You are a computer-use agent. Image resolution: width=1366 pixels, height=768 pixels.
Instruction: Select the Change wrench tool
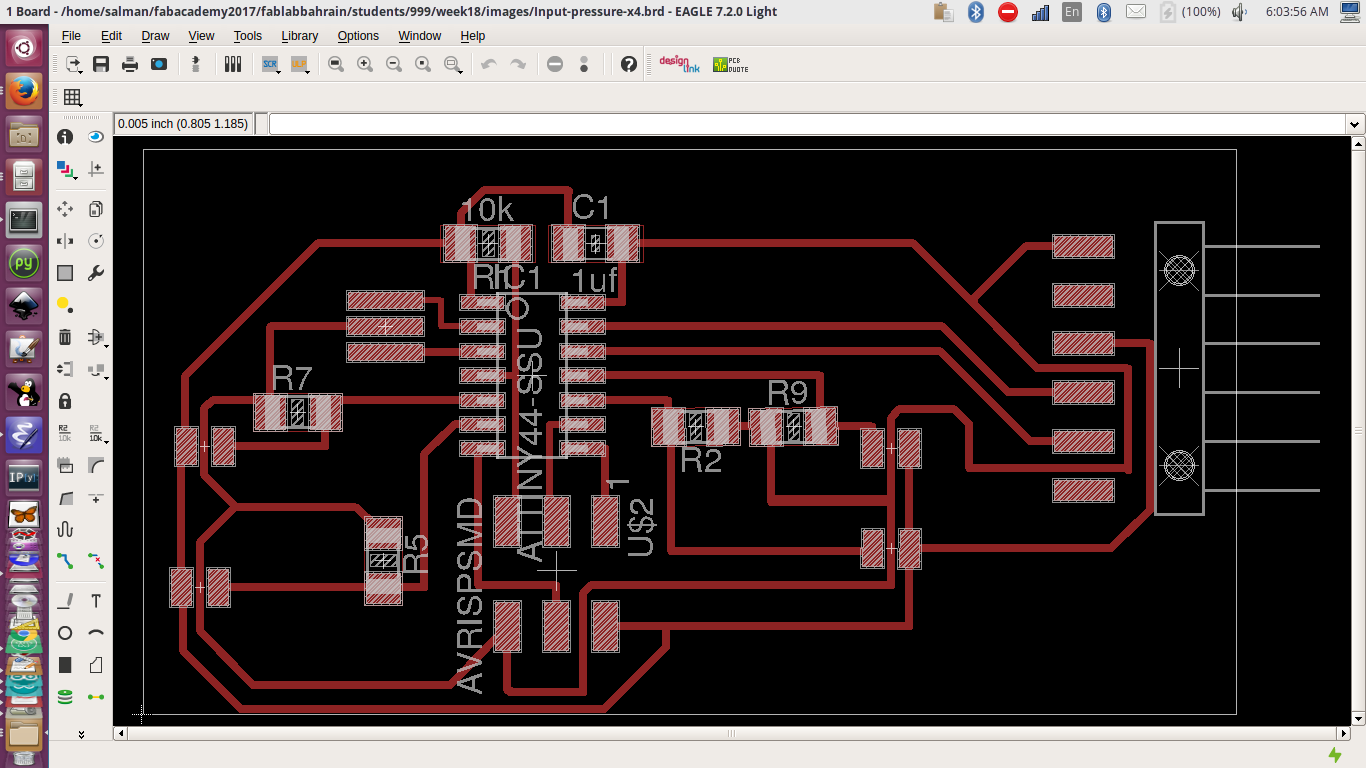click(x=96, y=271)
